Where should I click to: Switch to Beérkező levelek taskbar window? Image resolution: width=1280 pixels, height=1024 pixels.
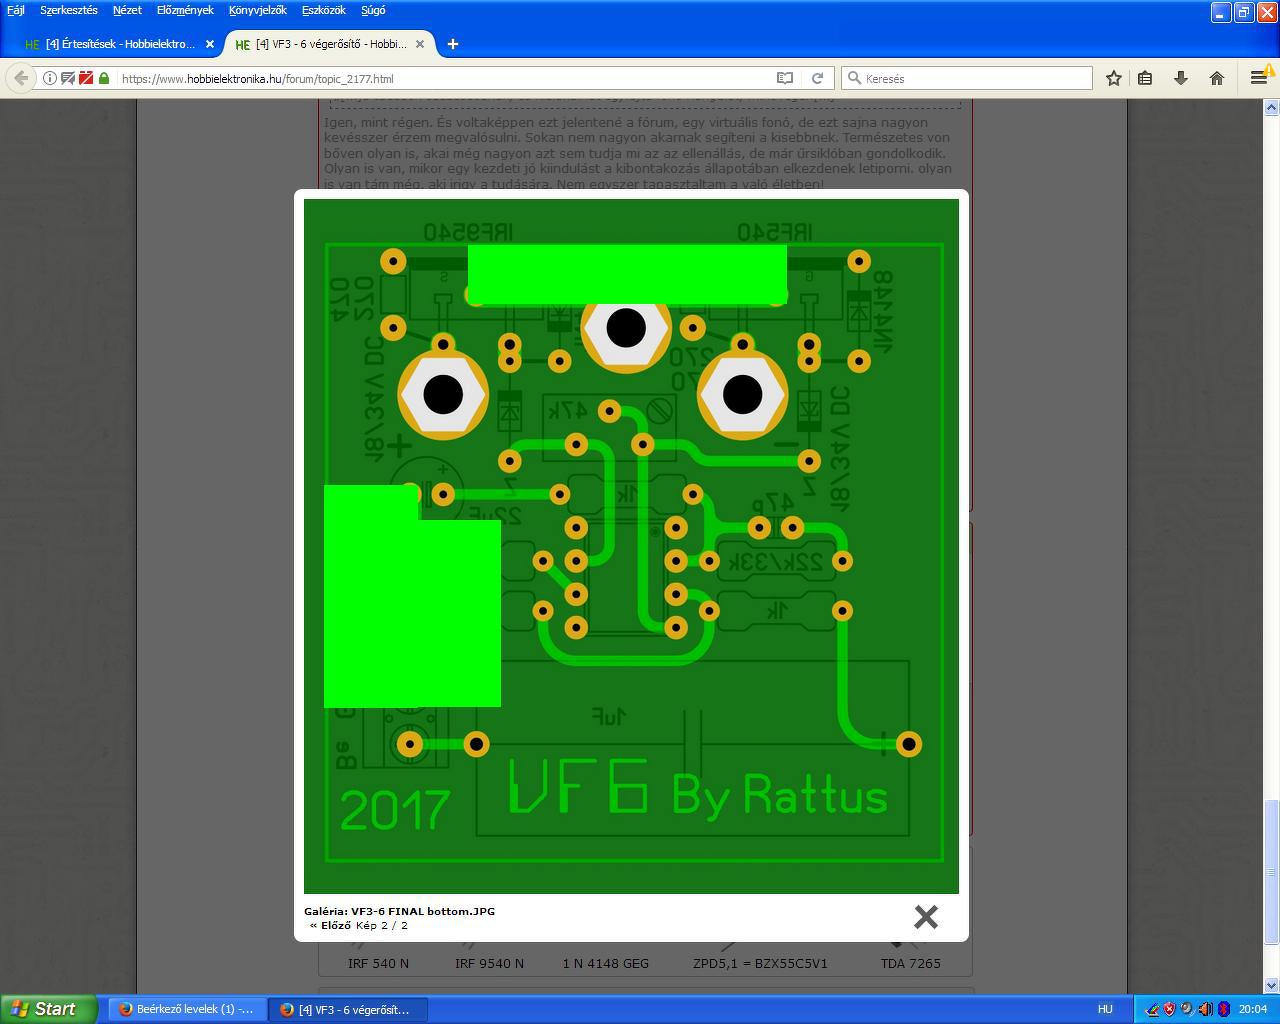tap(187, 1009)
